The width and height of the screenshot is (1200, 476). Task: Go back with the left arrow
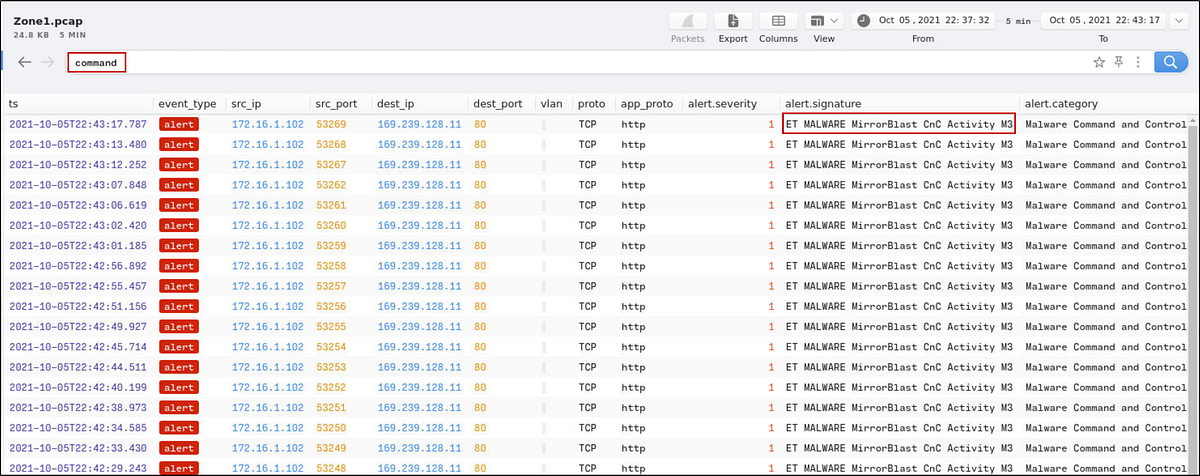pyautogui.click(x=25, y=62)
